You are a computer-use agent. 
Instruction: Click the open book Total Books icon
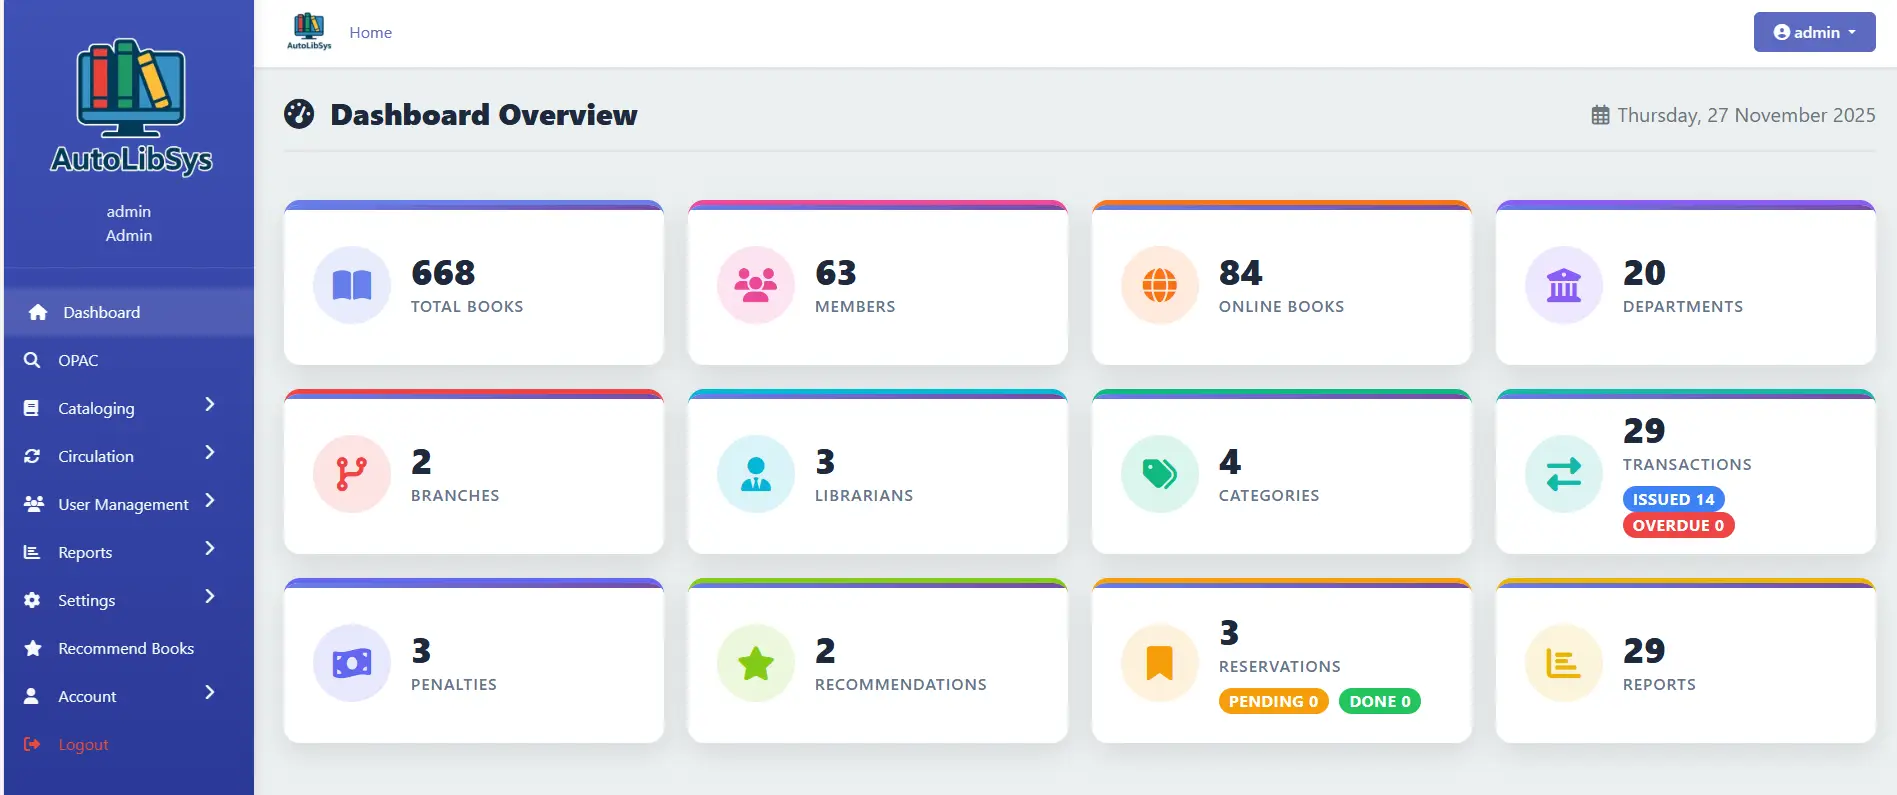(x=351, y=286)
